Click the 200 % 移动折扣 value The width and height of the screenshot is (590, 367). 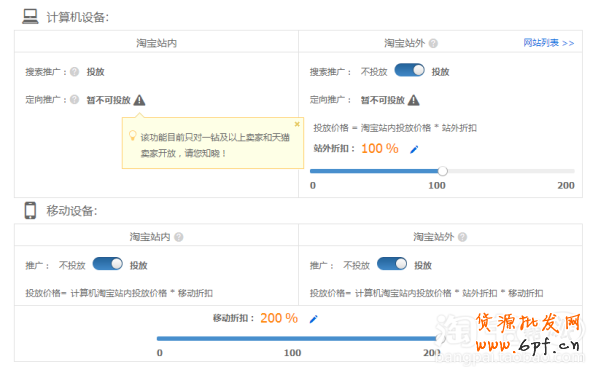tap(279, 318)
